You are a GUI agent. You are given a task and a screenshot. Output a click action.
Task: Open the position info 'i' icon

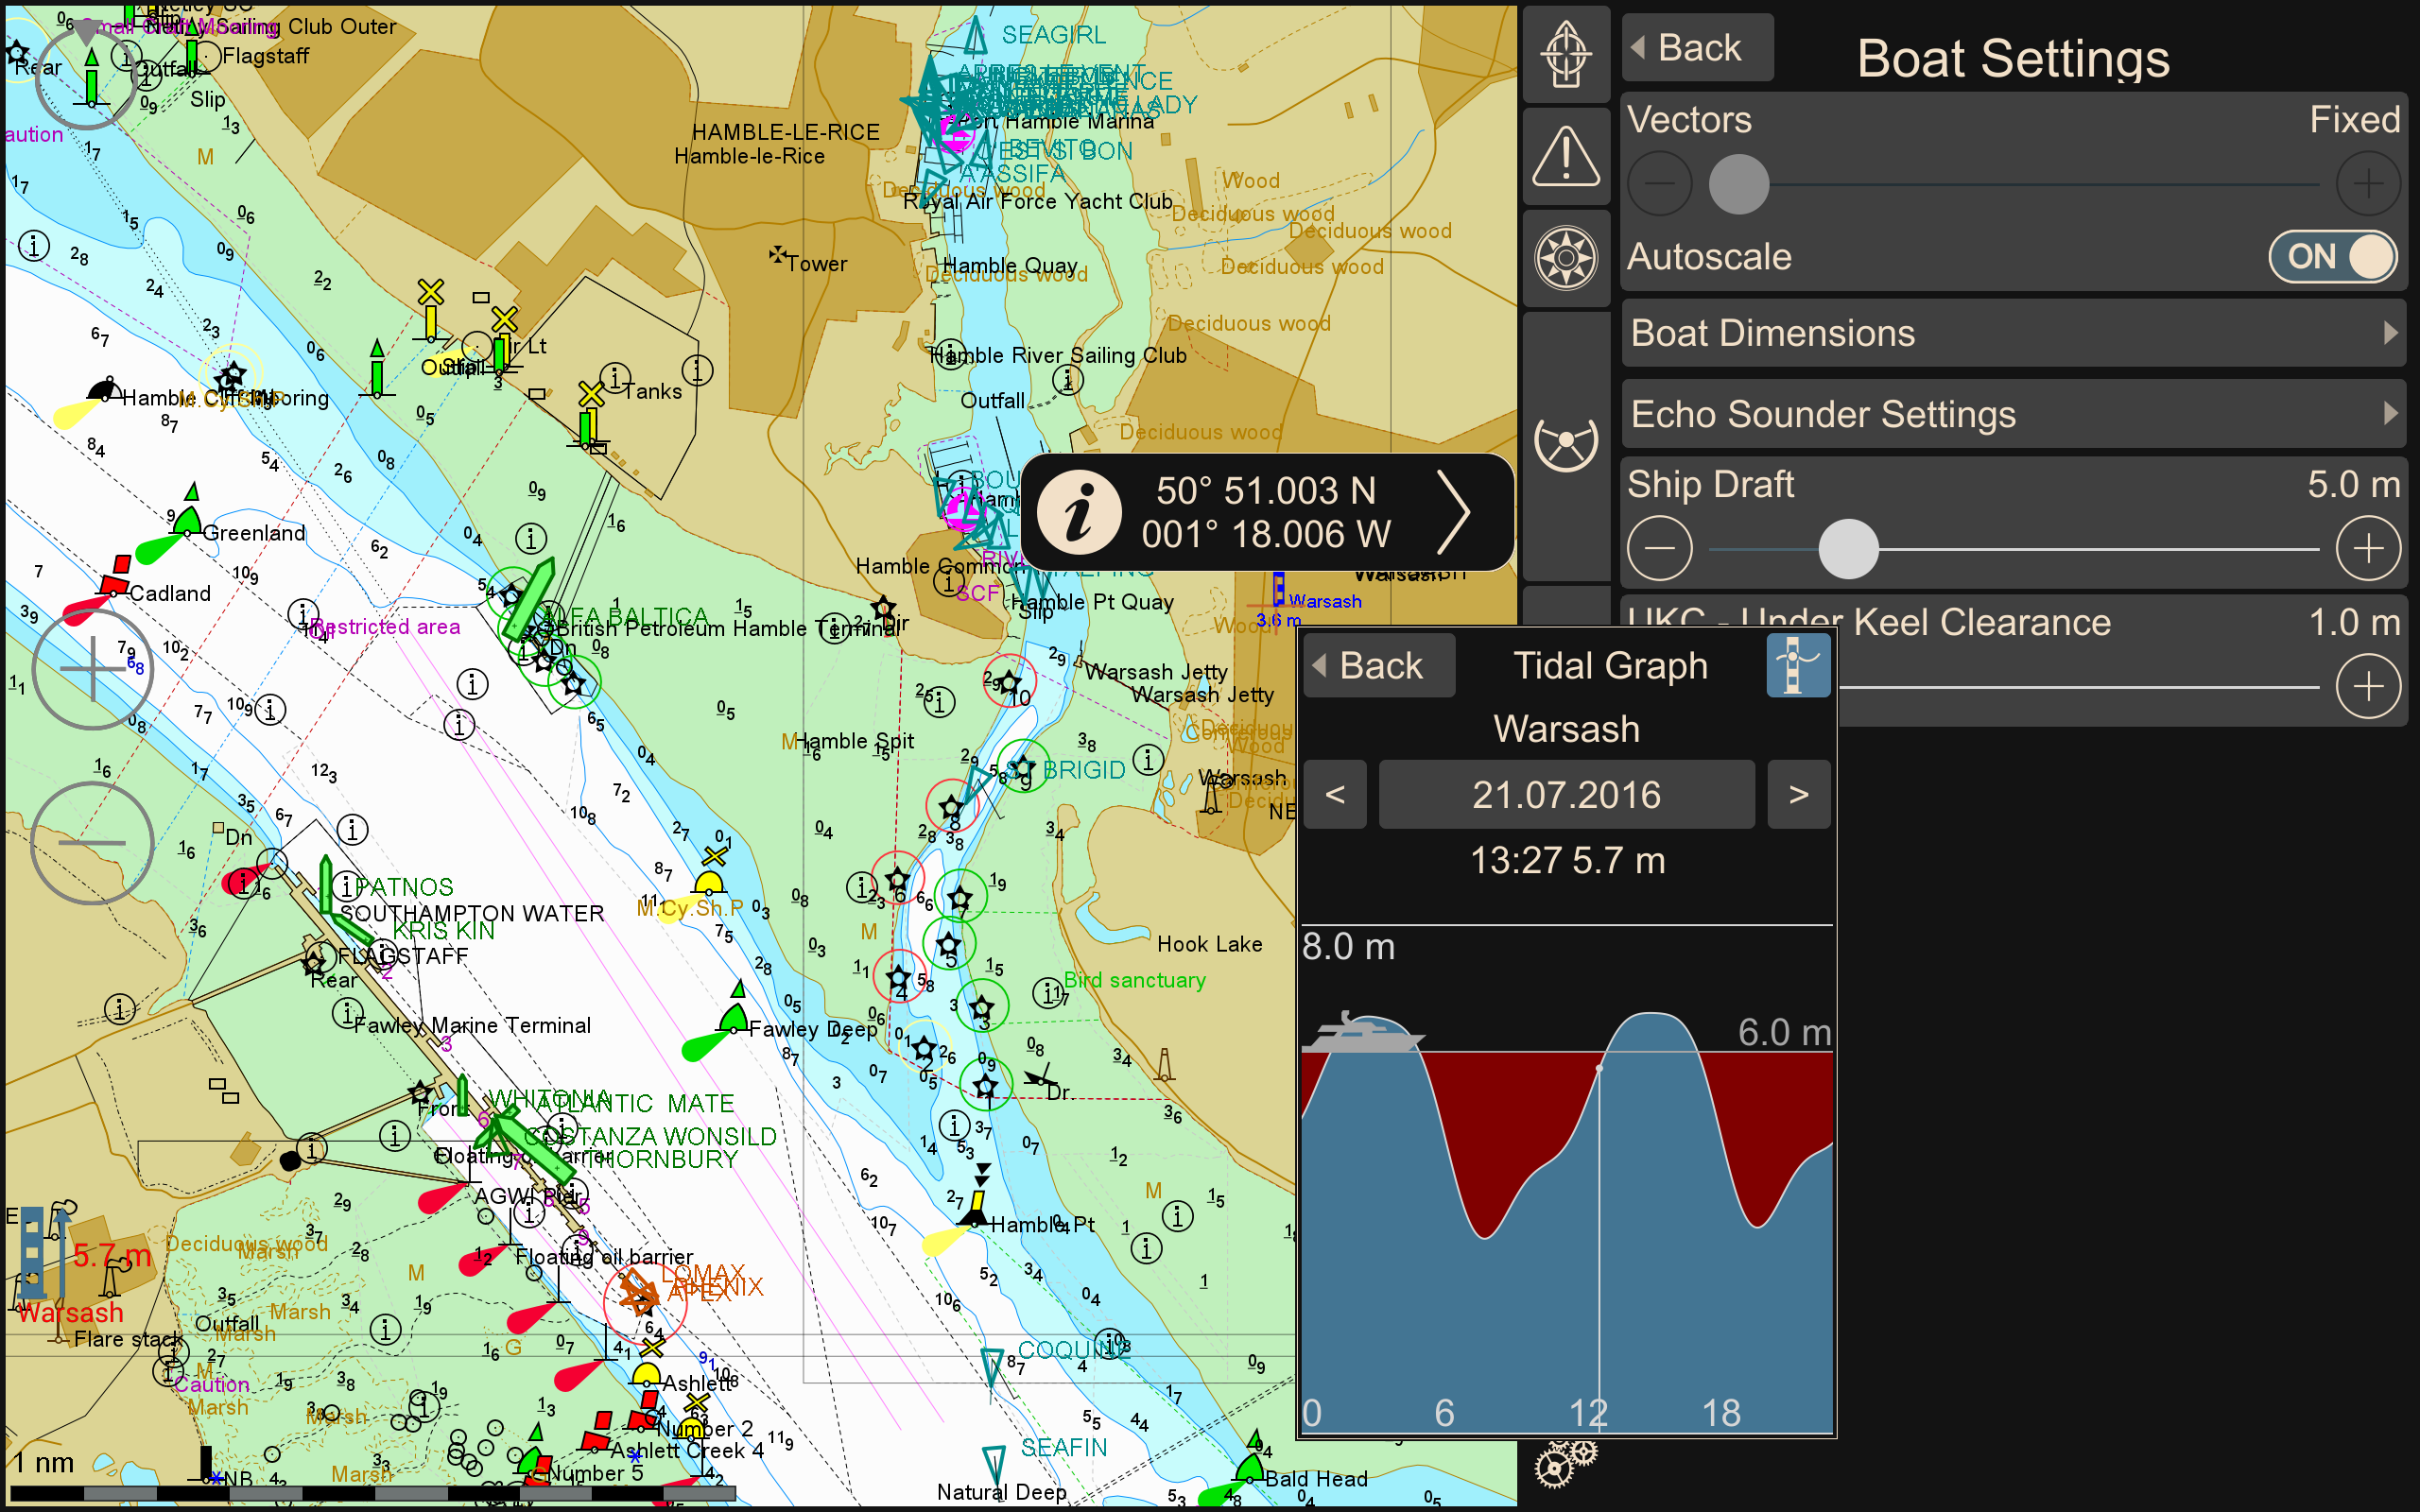pos(1079,513)
